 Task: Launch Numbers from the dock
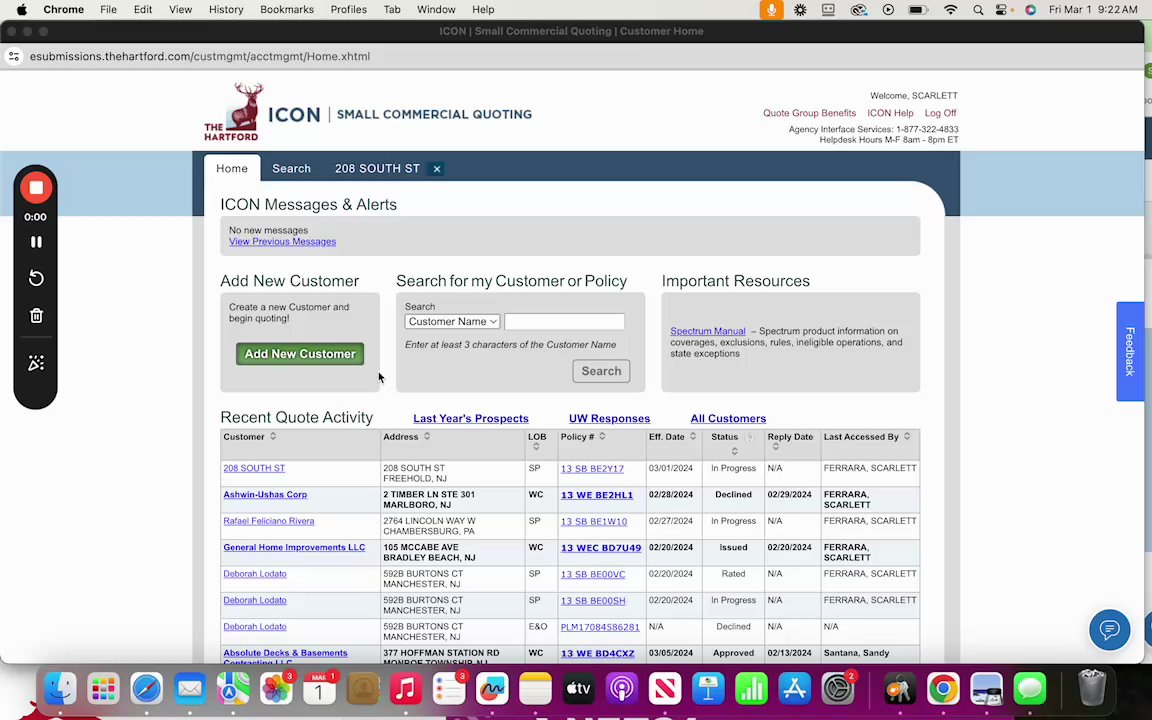(751, 689)
